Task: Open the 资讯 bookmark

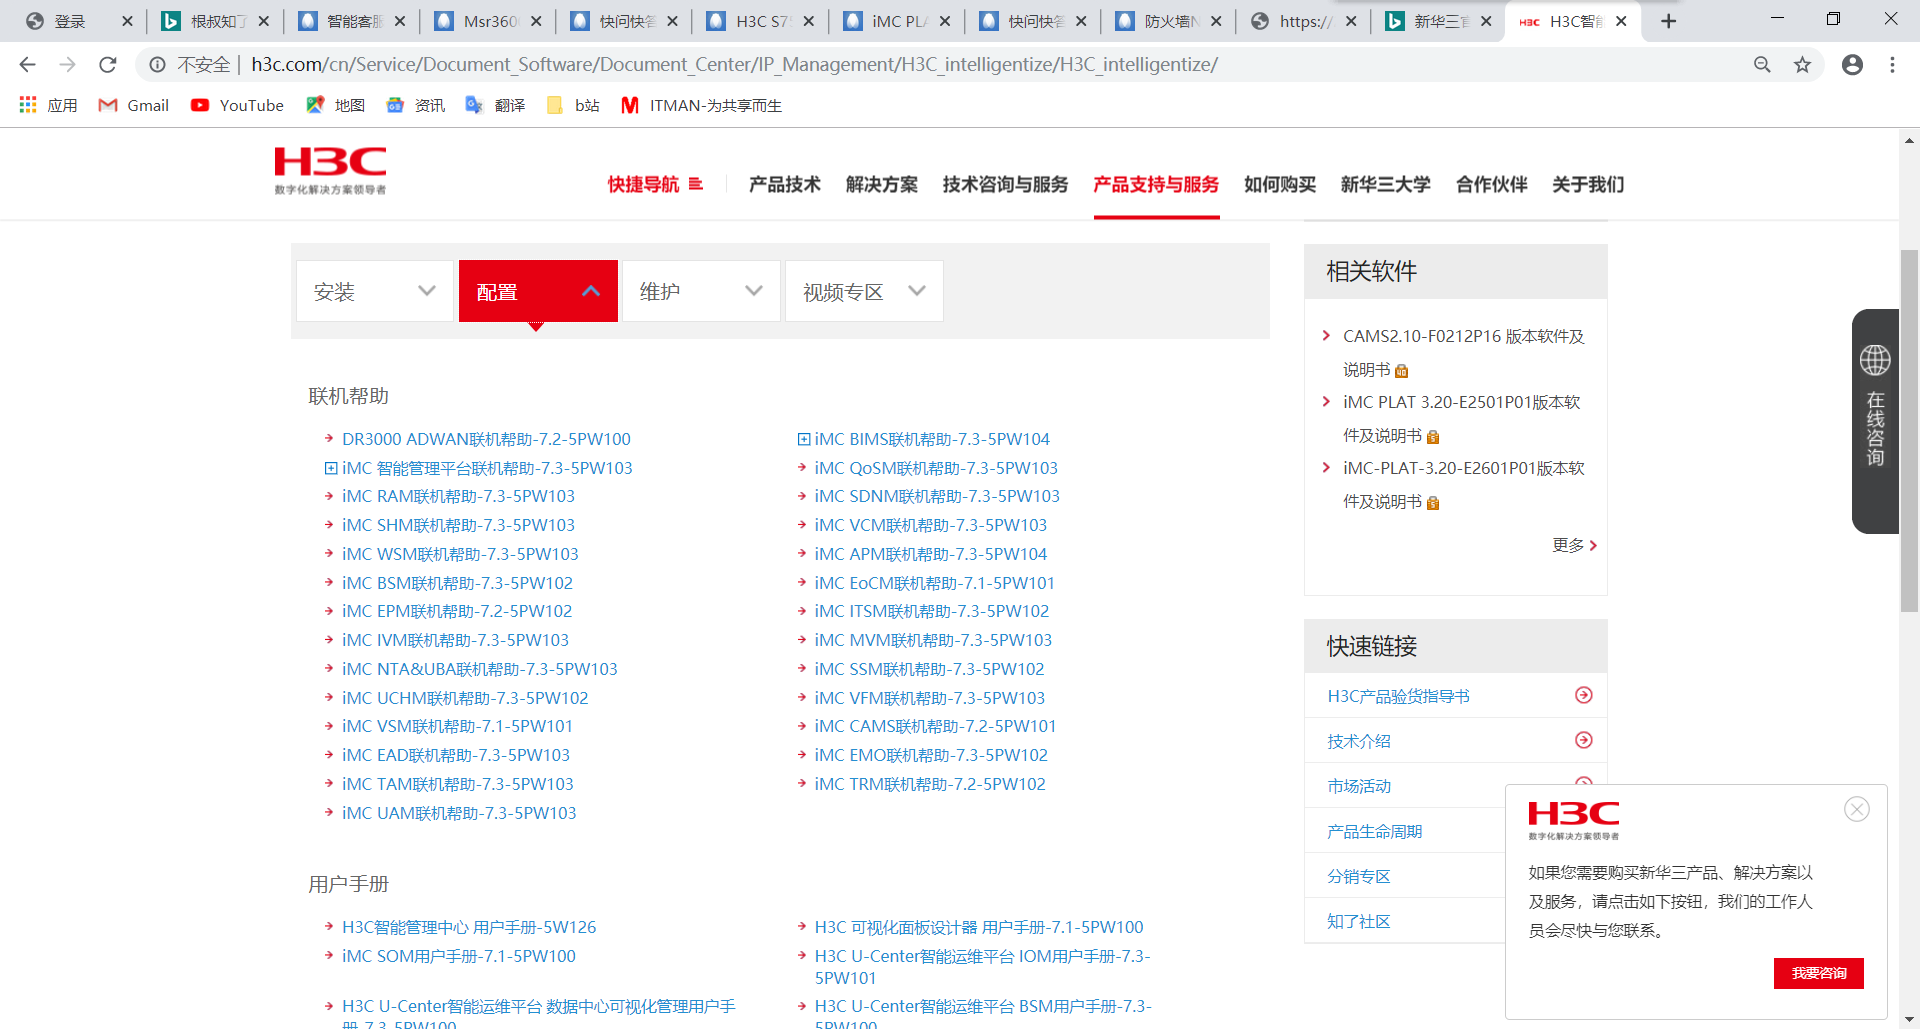Action: pos(416,105)
